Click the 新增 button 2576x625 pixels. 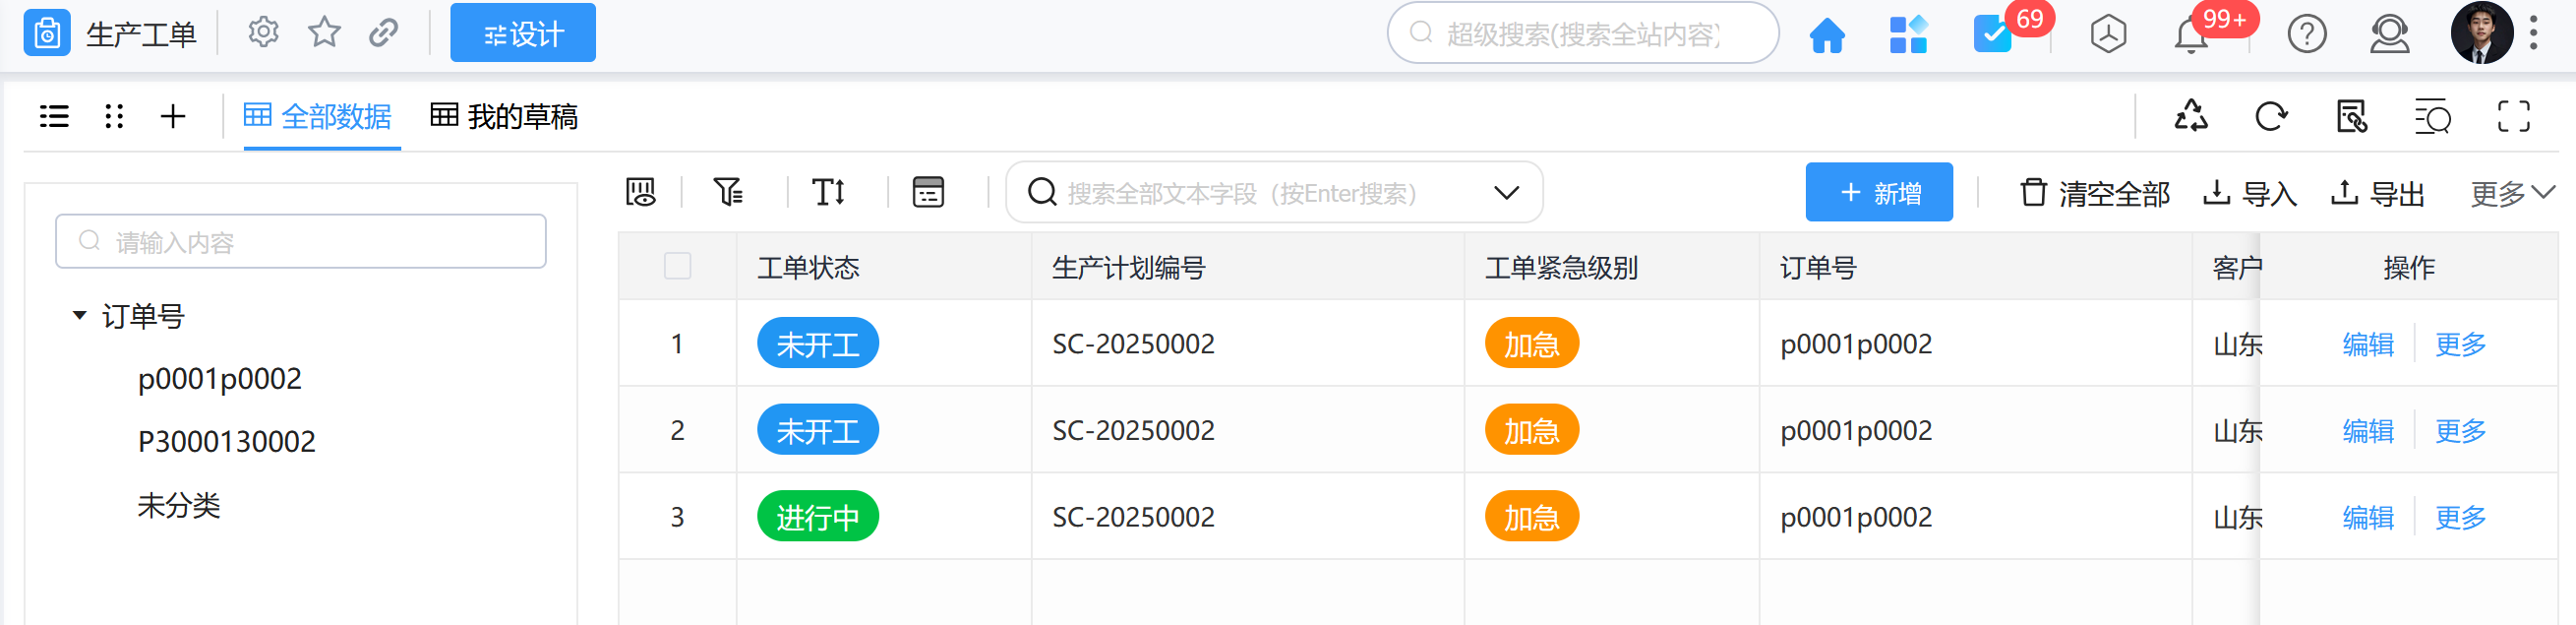tap(1878, 192)
